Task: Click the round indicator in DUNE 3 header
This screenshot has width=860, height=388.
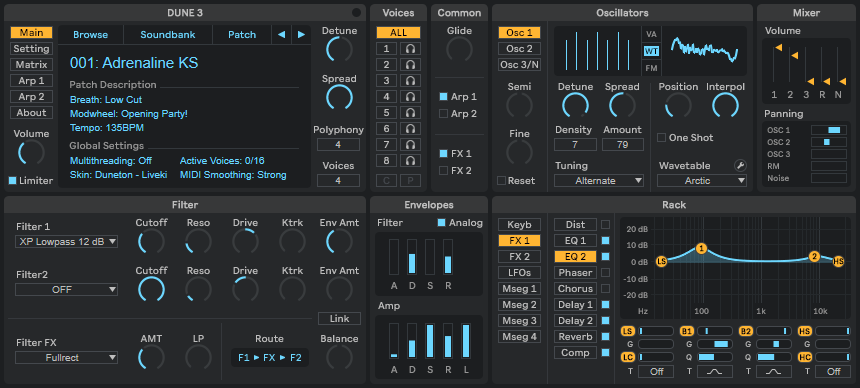Action: click(x=357, y=13)
